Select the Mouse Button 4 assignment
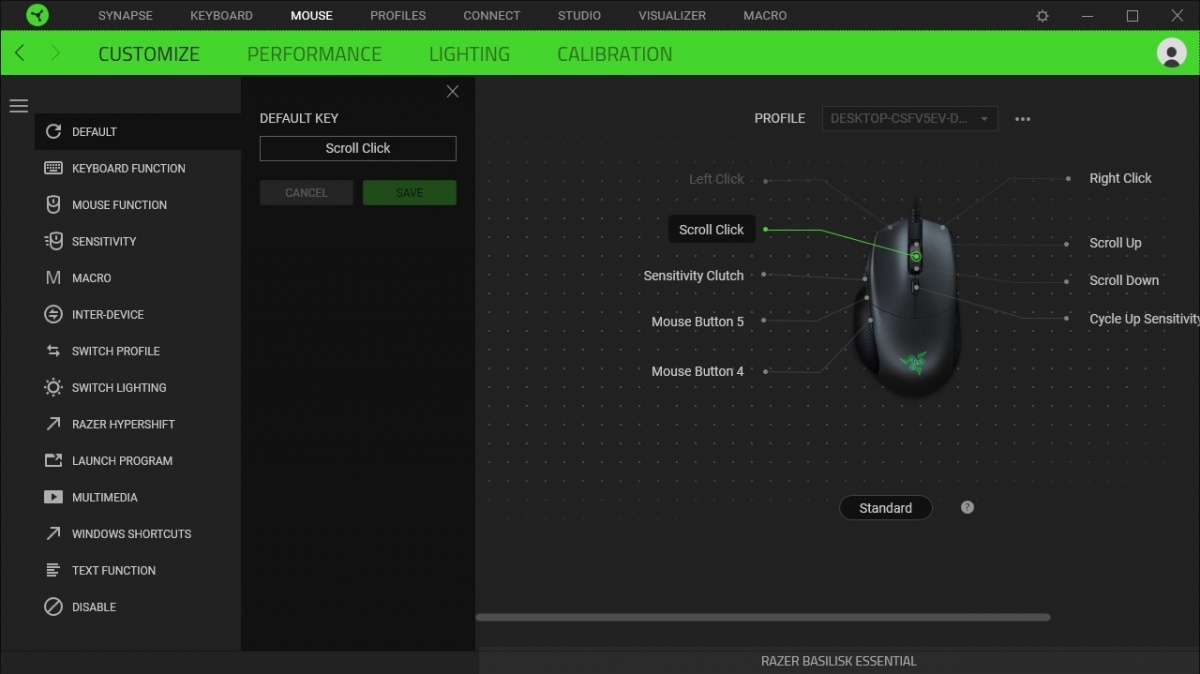1200x674 pixels. 697,371
